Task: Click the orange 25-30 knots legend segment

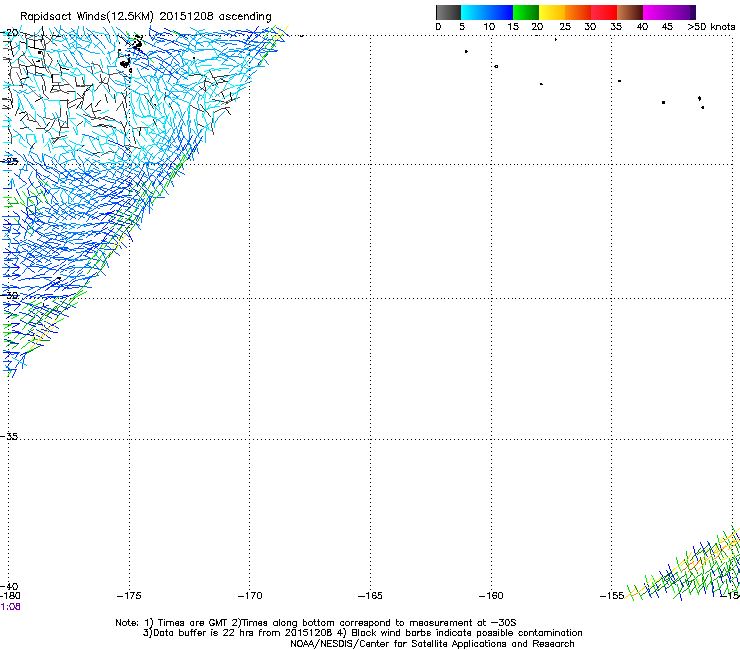Action: 578,12
